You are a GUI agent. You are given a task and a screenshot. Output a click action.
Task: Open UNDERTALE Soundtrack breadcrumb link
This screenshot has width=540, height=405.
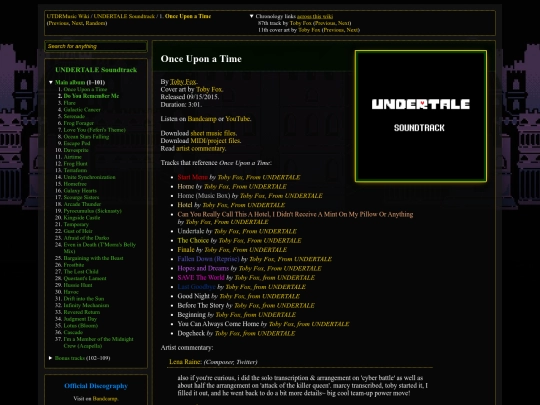coord(124,16)
